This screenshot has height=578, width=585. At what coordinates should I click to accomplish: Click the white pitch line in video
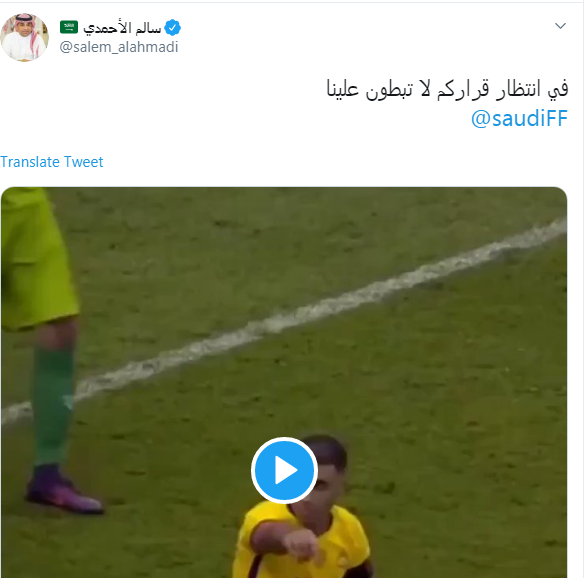(284, 322)
